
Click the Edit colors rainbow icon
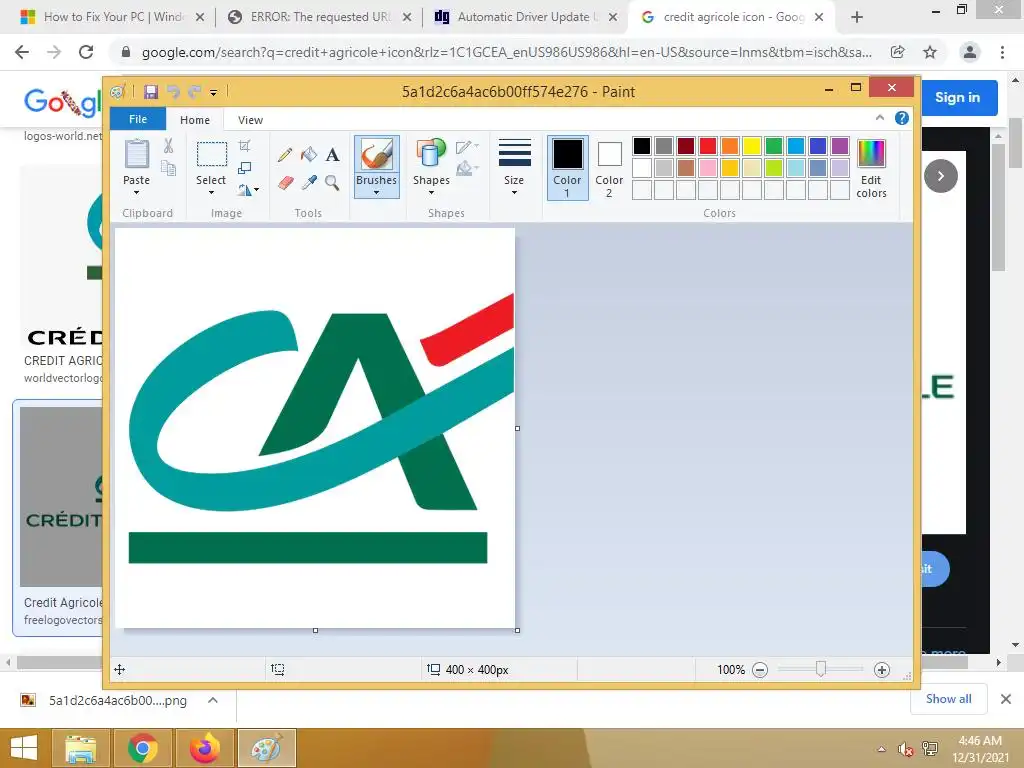point(871,153)
